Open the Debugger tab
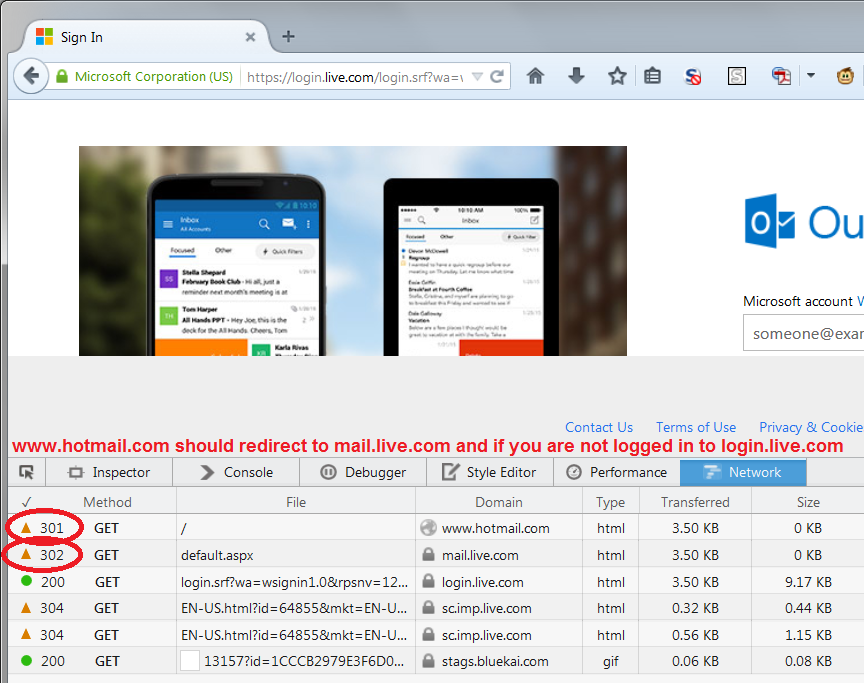The width and height of the screenshot is (864, 683). tap(363, 472)
